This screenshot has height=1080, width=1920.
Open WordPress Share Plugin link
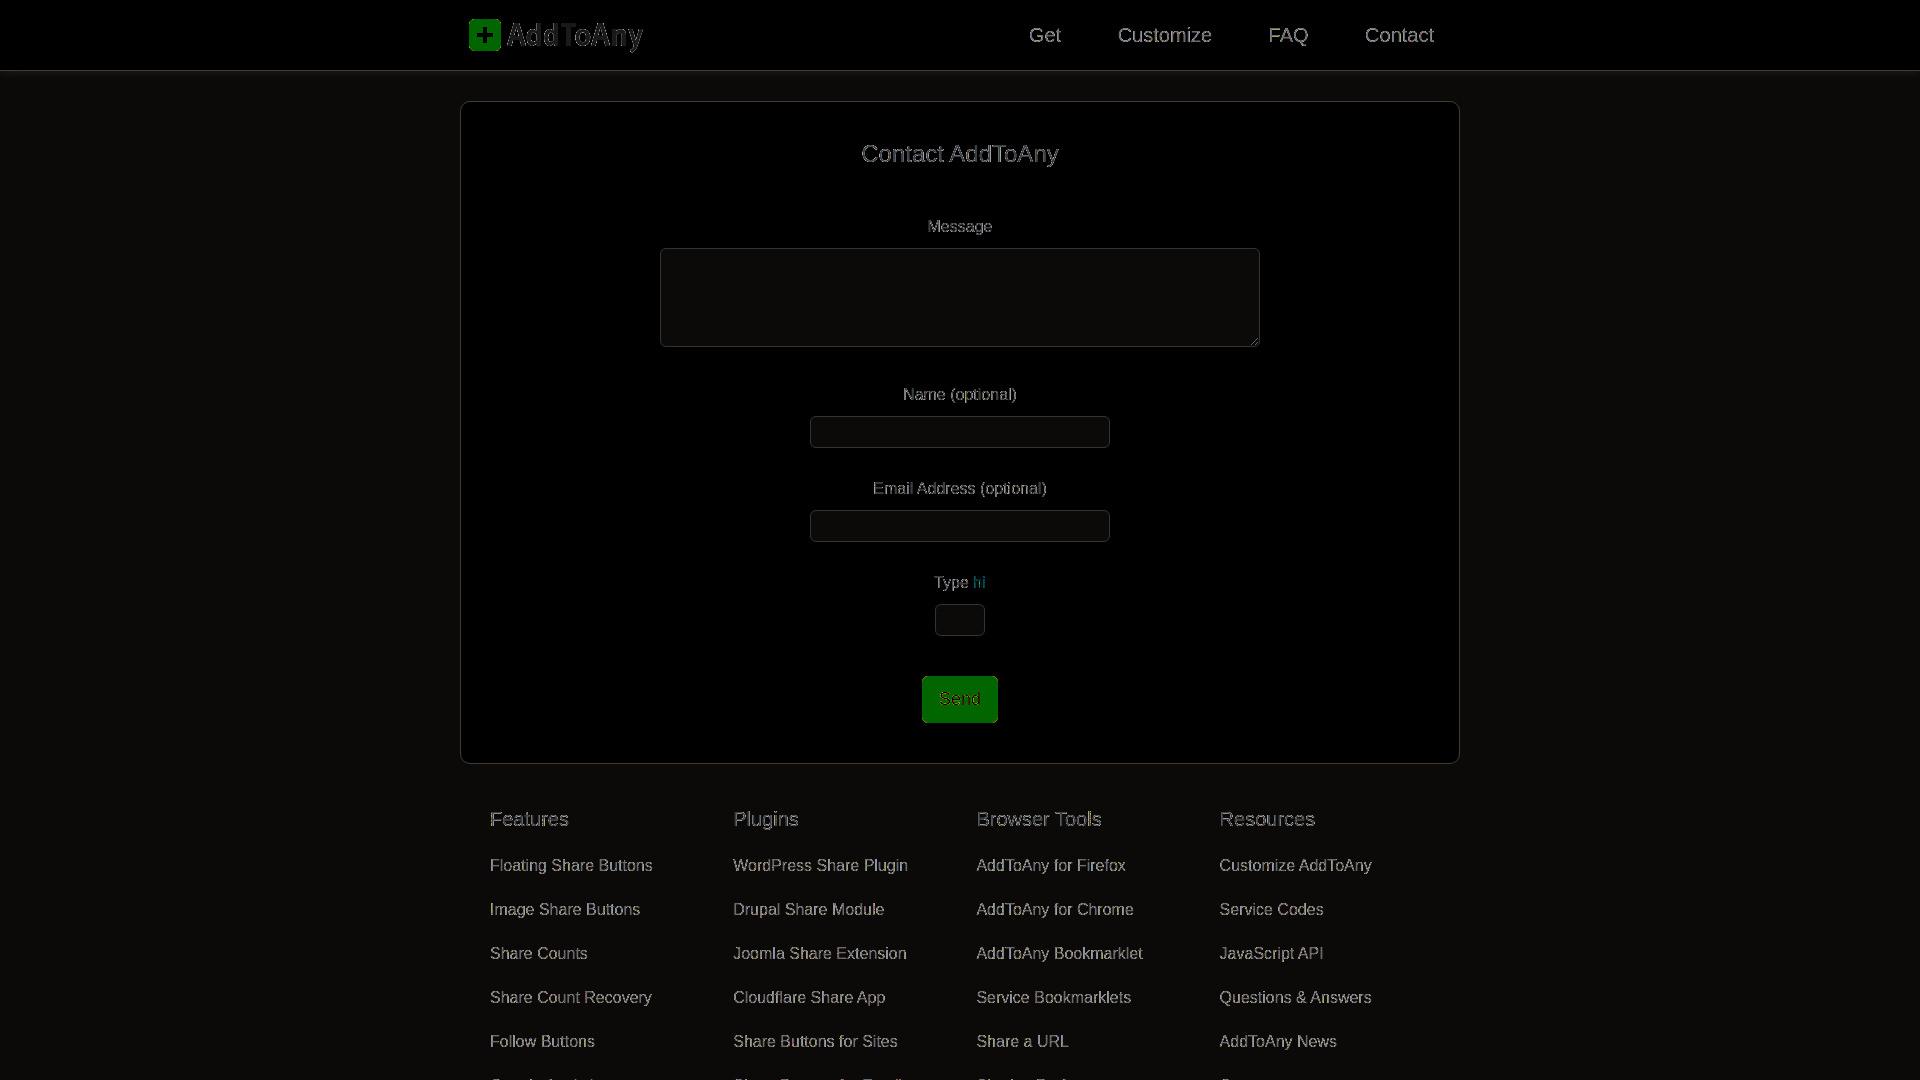[x=820, y=866]
